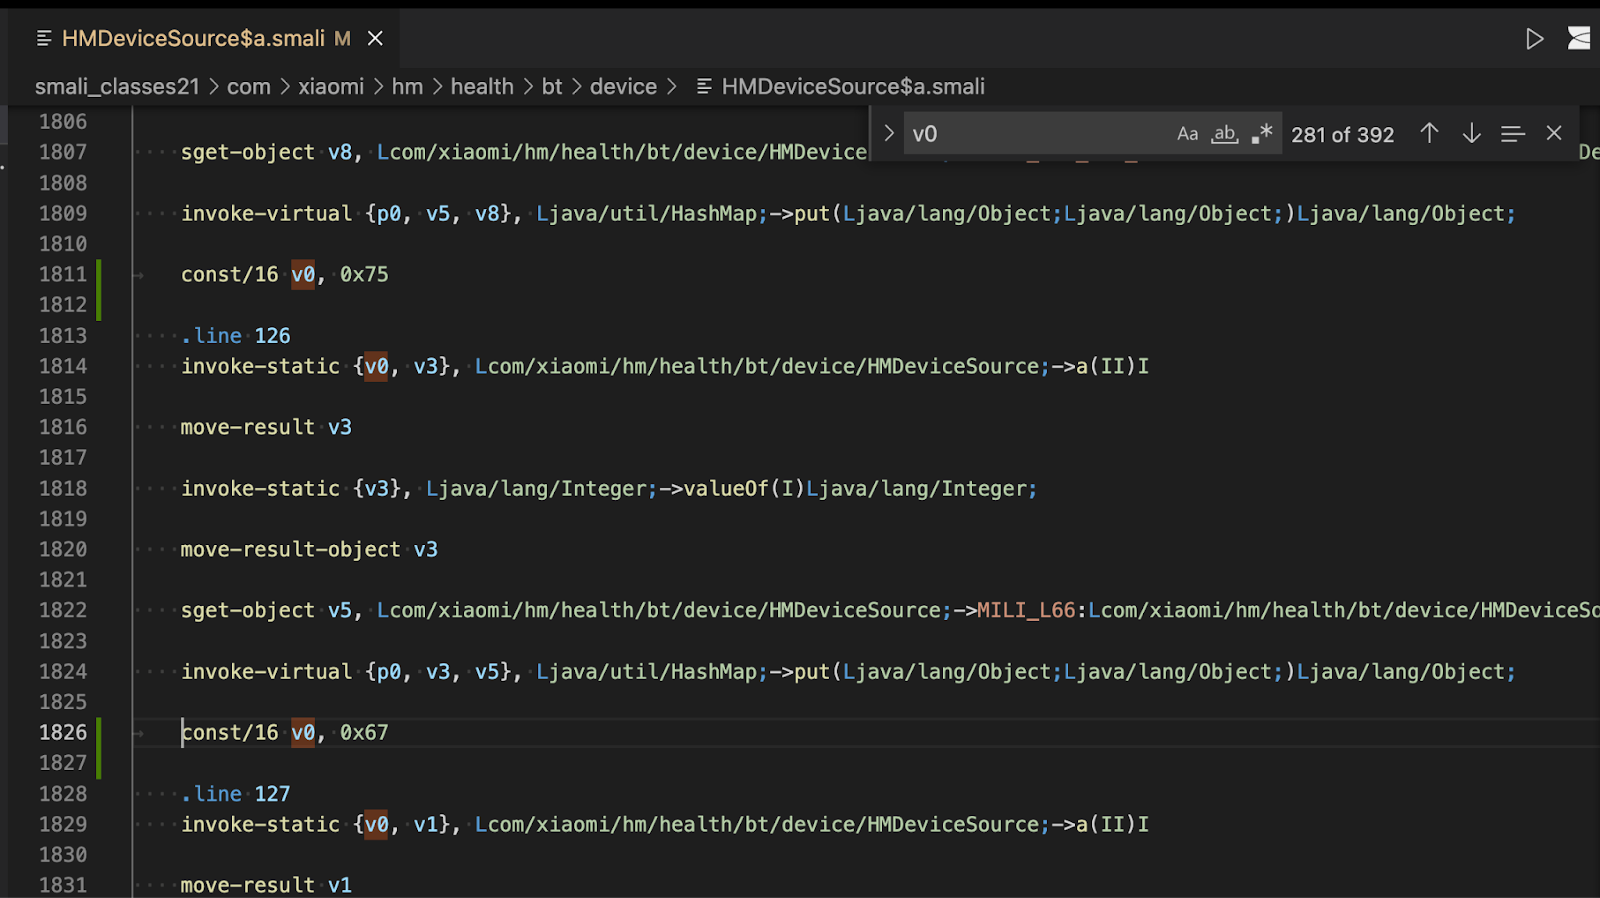Viewport: 1600px width, 898px height.
Task: Expand the replace field chevron
Action: (x=888, y=133)
